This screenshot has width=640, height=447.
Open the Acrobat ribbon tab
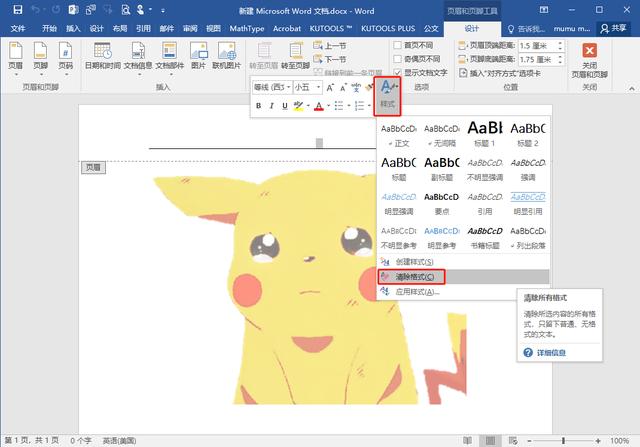pyautogui.click(x=287, y=29)
